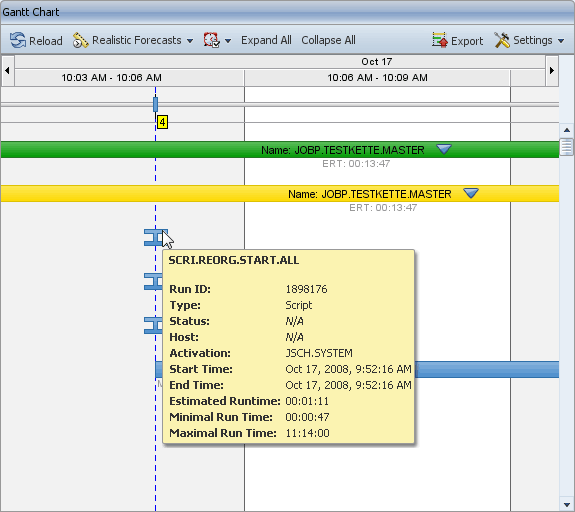Click the vertical scrollbar up arrow

pyautogui.click(x=567, y=130)
